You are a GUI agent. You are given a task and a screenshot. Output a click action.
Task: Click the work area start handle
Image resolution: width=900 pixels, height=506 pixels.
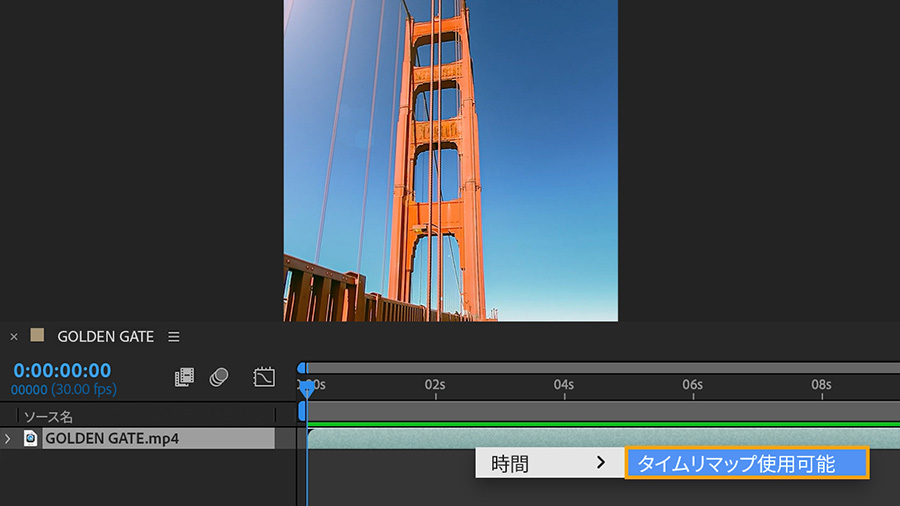click(302, 412)
